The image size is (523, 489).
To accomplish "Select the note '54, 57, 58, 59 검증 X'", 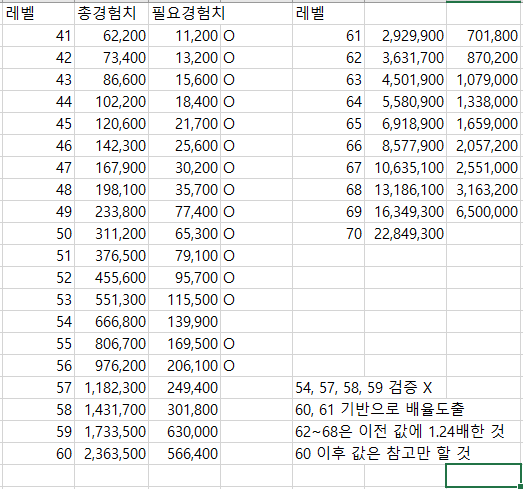I will pyautogui.click(x=364, y=388).
